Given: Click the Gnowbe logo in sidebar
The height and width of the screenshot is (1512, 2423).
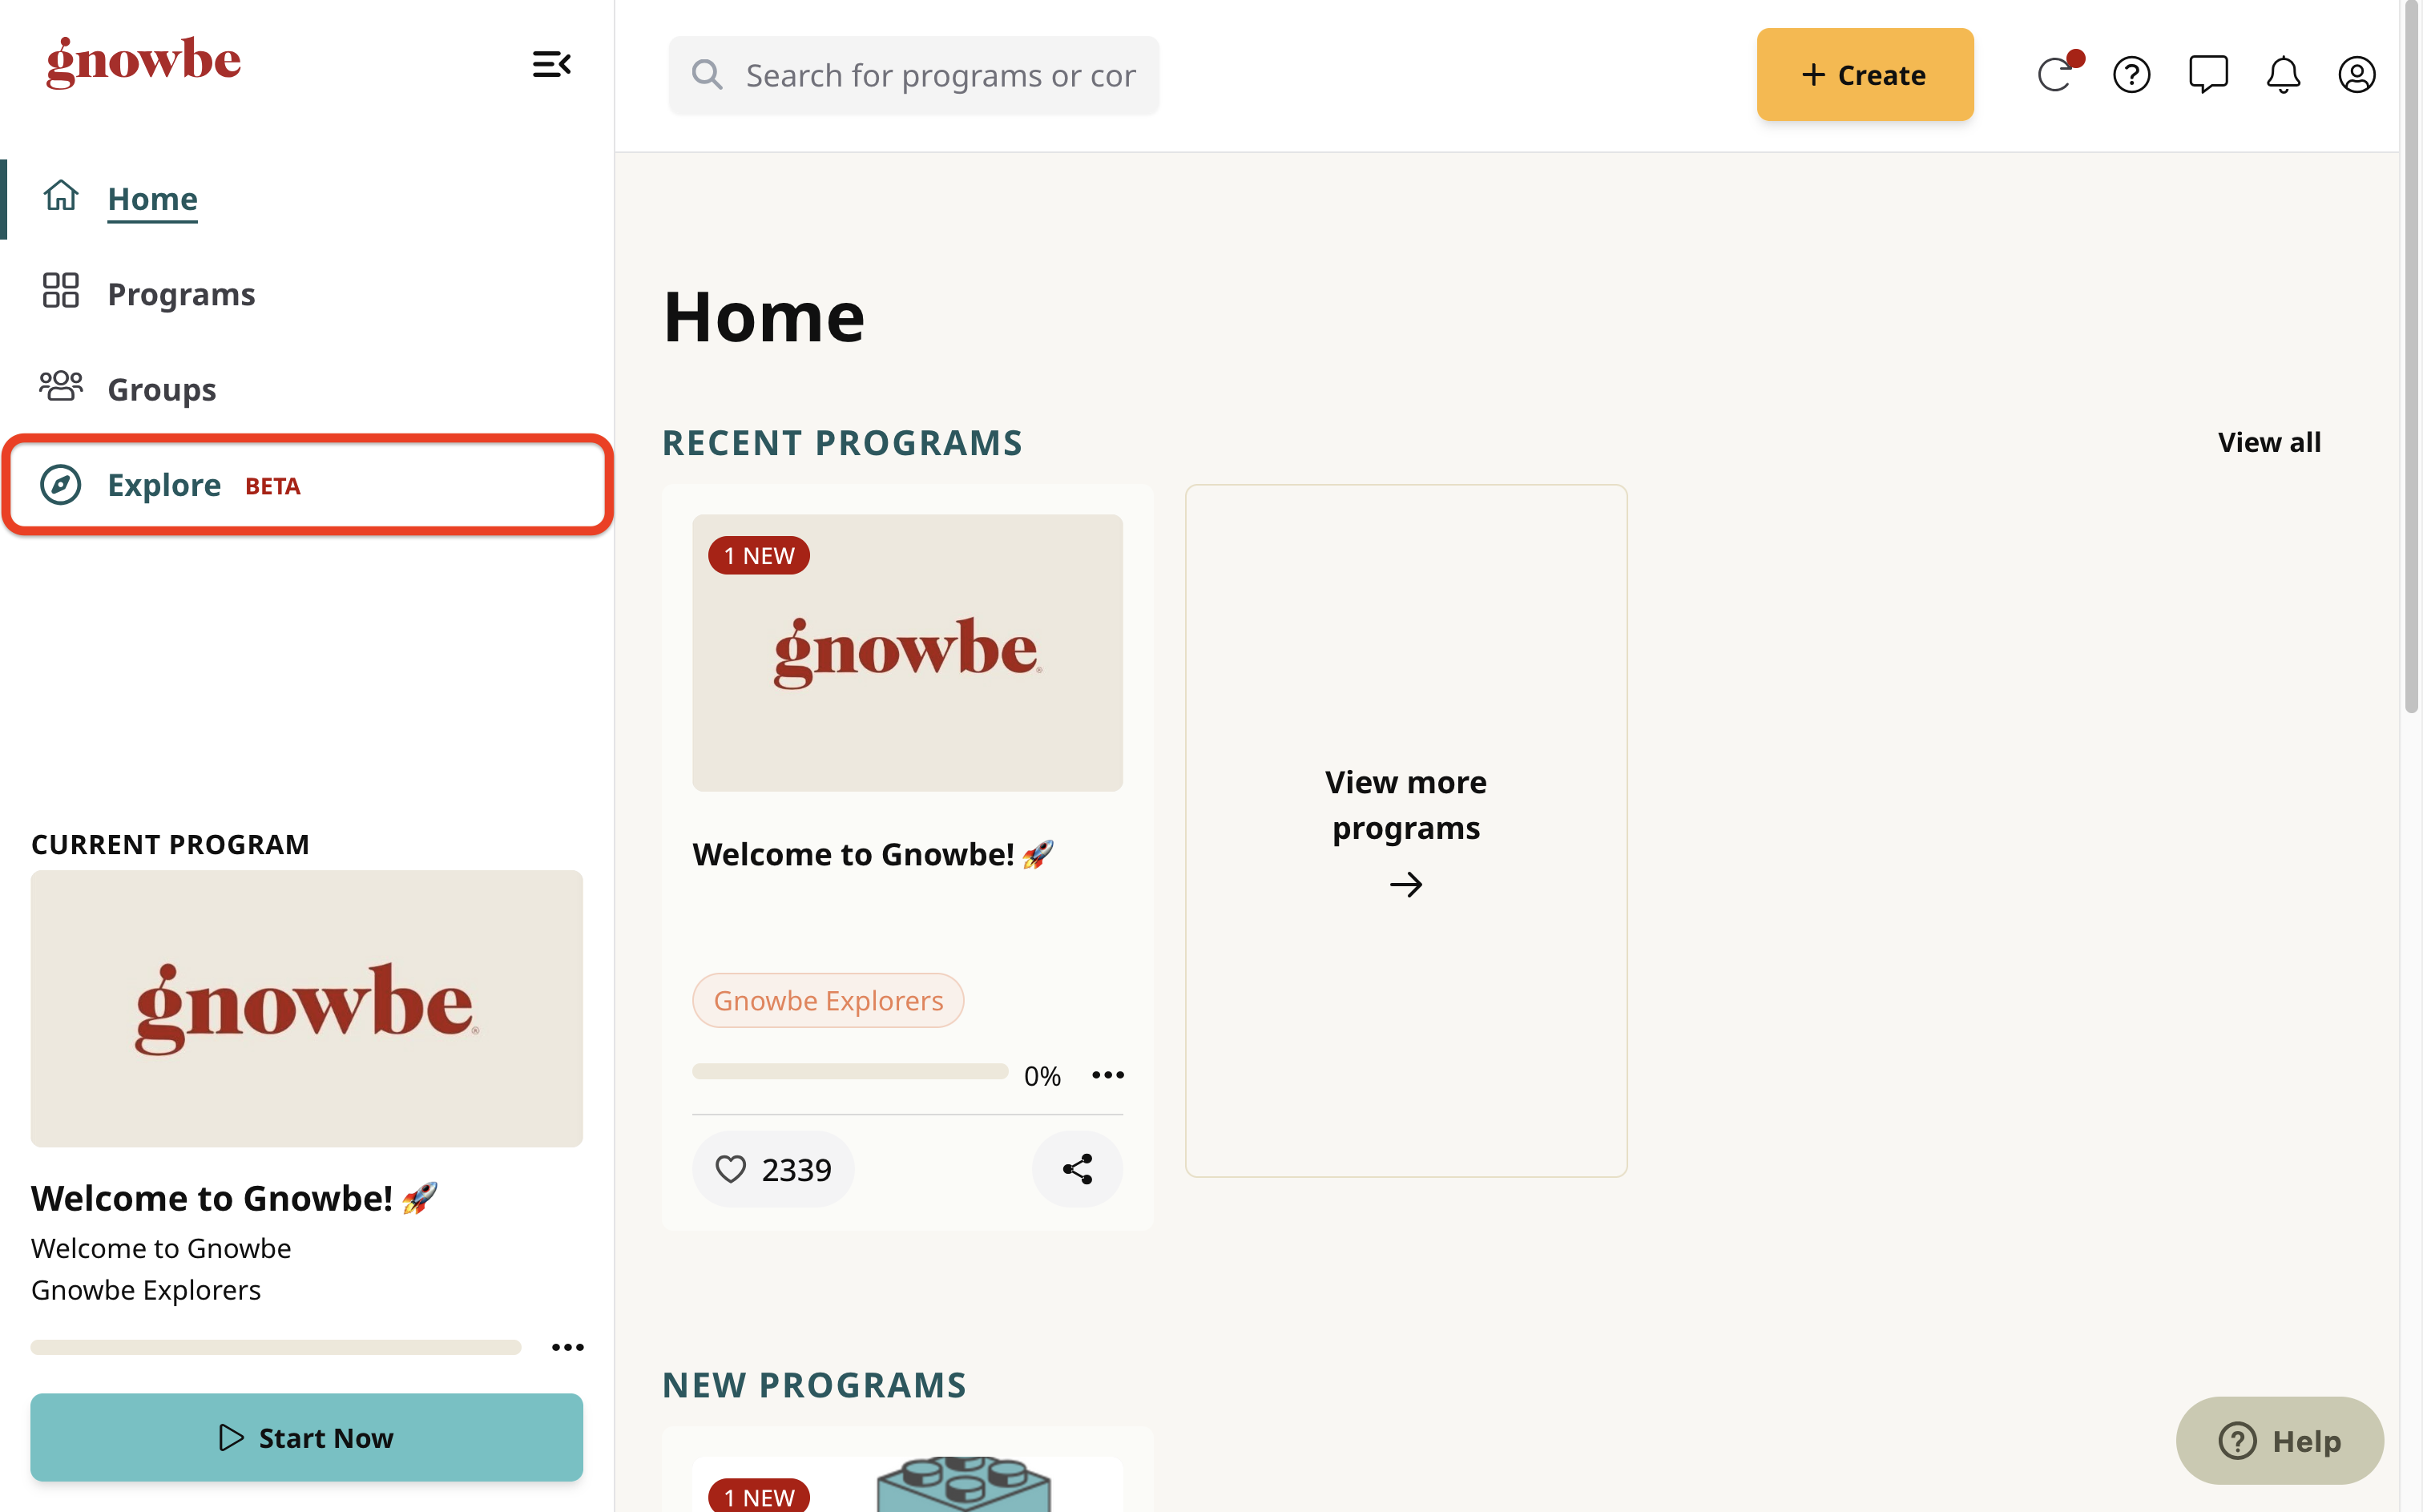Looking at the screenshot, I should pos(144,62).
